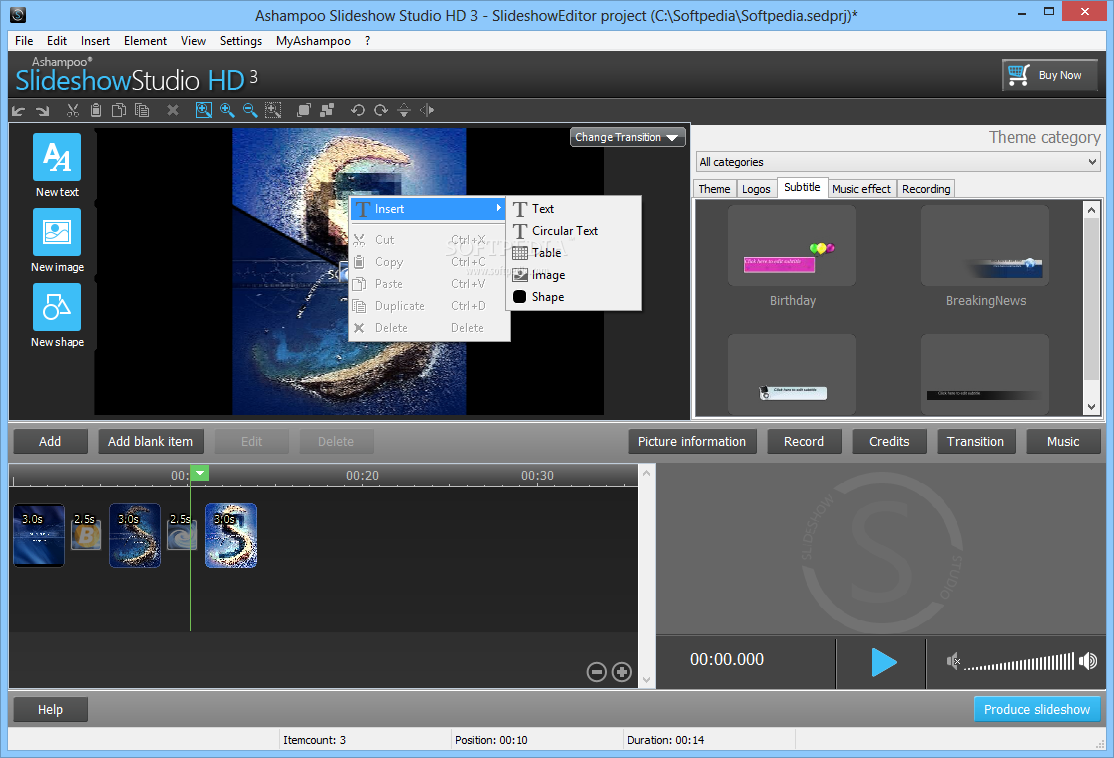Click the zoom selection dashed magnifier icon
Image resolution: width=1114 pixels, height=758 pixels.
[273, 110]
